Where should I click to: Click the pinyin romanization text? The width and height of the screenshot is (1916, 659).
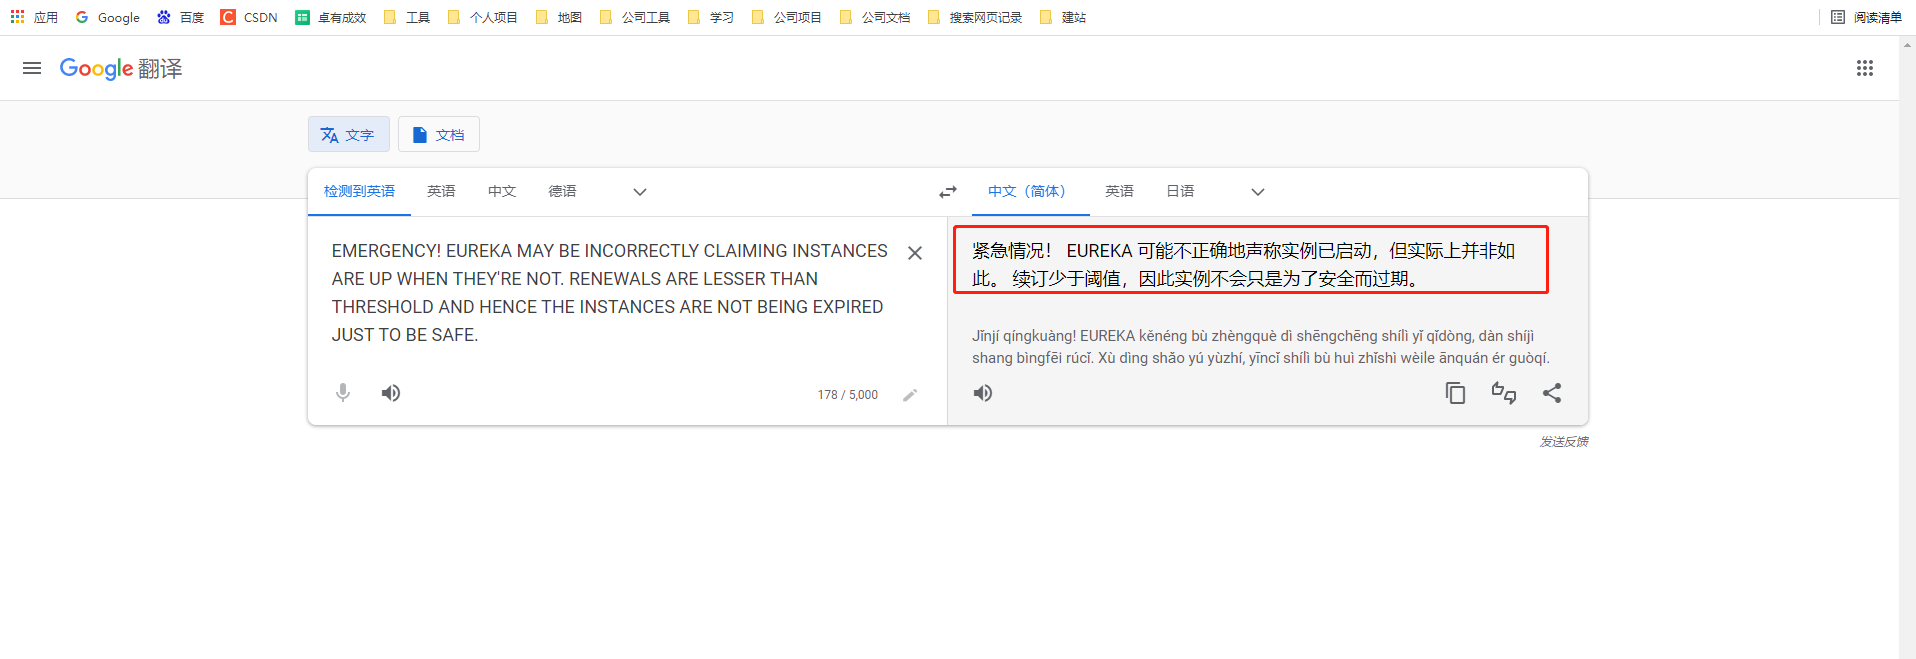[x=1261, y=347]
